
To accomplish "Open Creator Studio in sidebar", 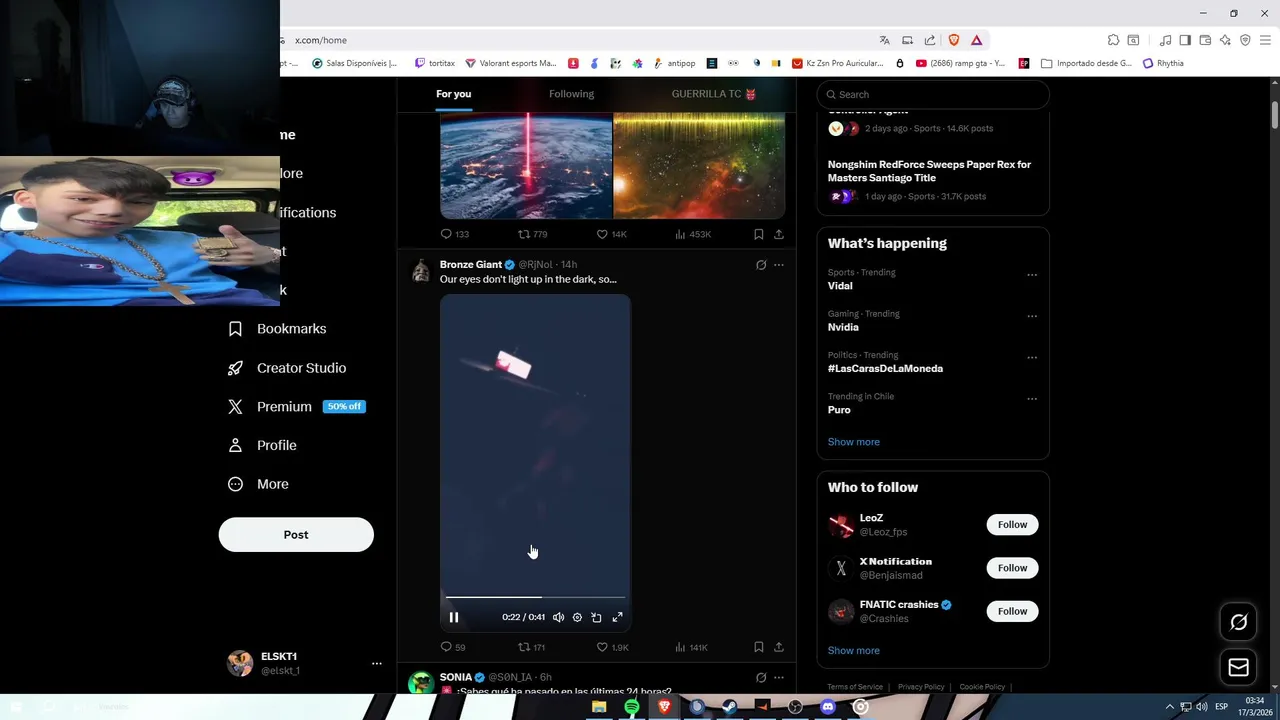I will coord(287,368).
